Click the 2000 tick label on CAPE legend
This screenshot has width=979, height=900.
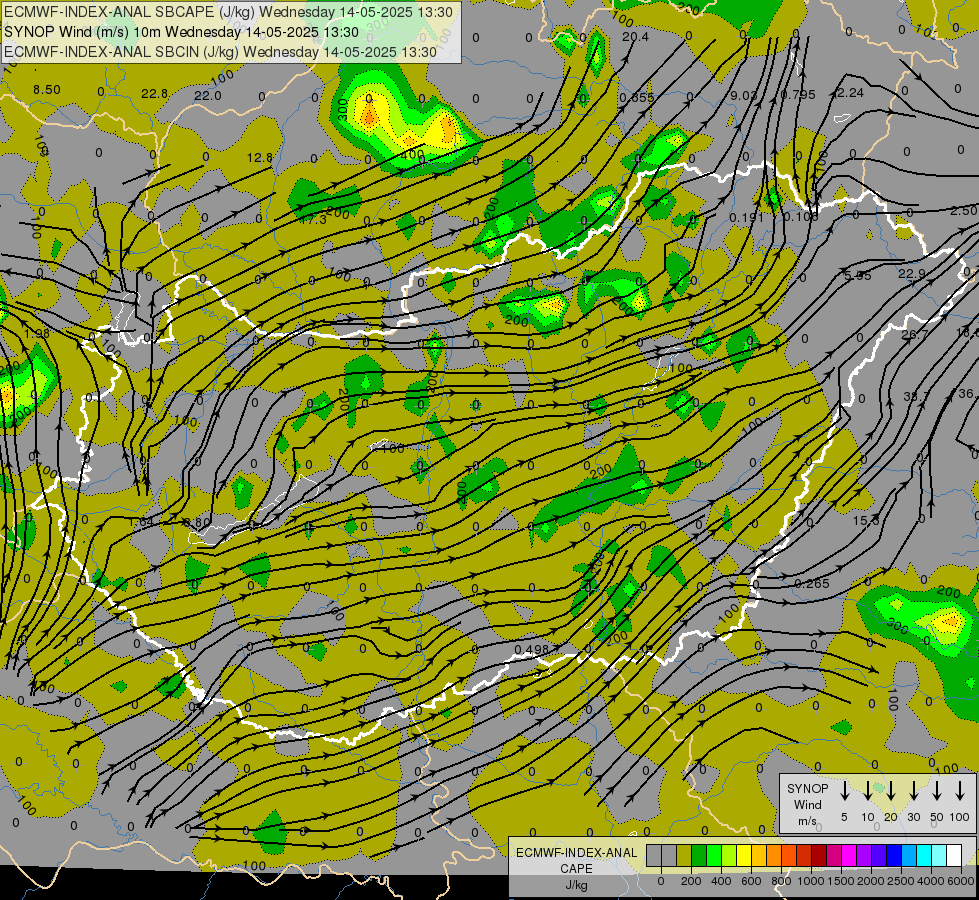click(871, 881)
